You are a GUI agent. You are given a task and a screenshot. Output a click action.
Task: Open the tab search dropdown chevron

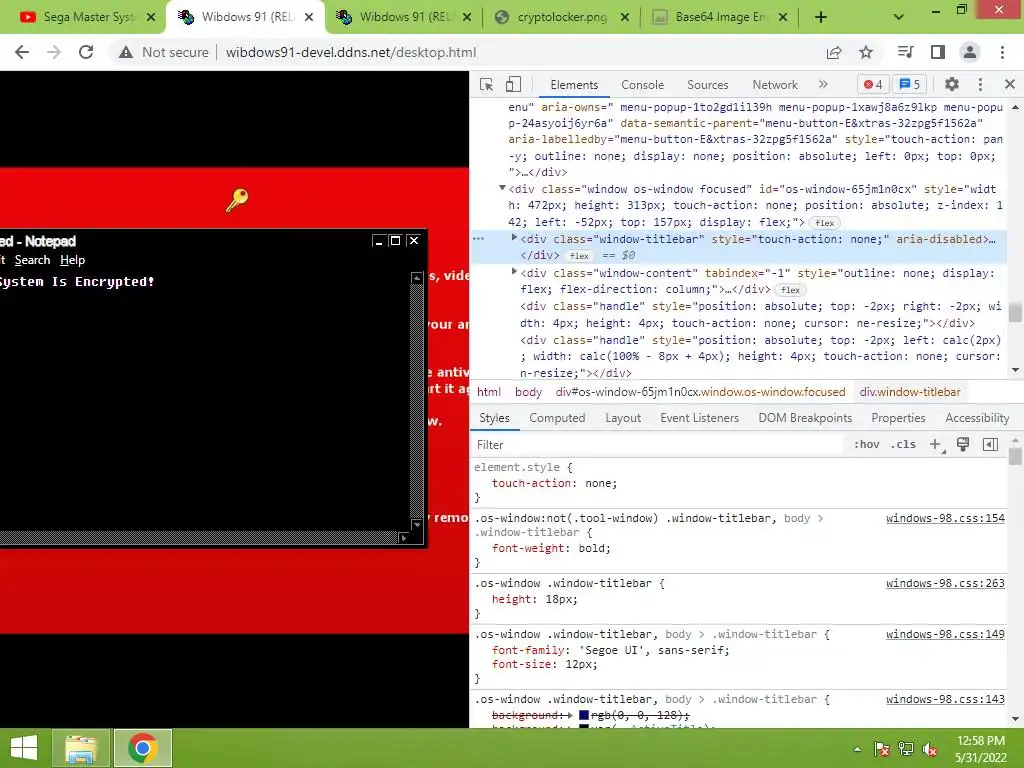(899, 17)
